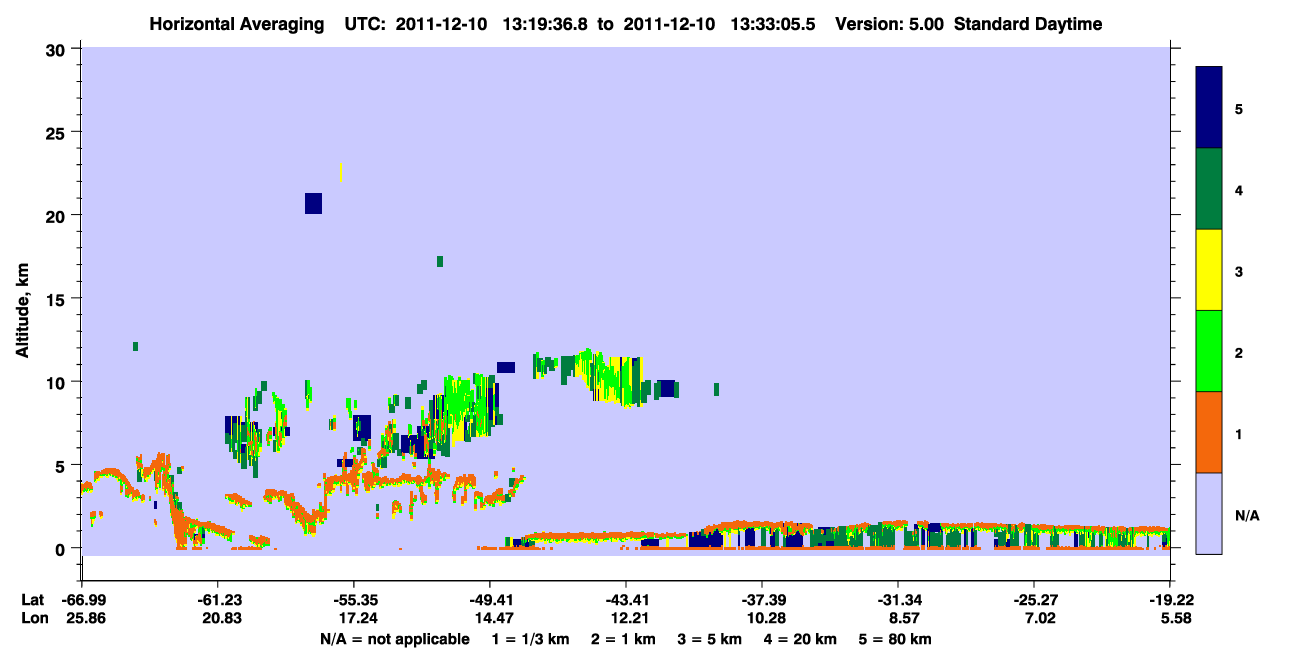Click the legend text '2 = 1 km'
Viewport: 1300px width, 667px height.
[x=622, y=639]
